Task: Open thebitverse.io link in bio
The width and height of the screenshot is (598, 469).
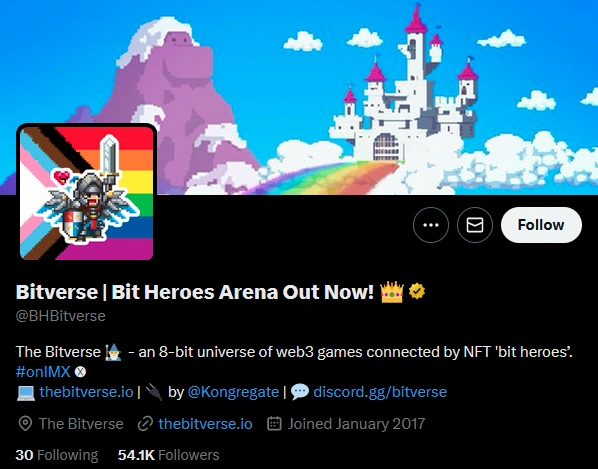Action: (86, 392)
